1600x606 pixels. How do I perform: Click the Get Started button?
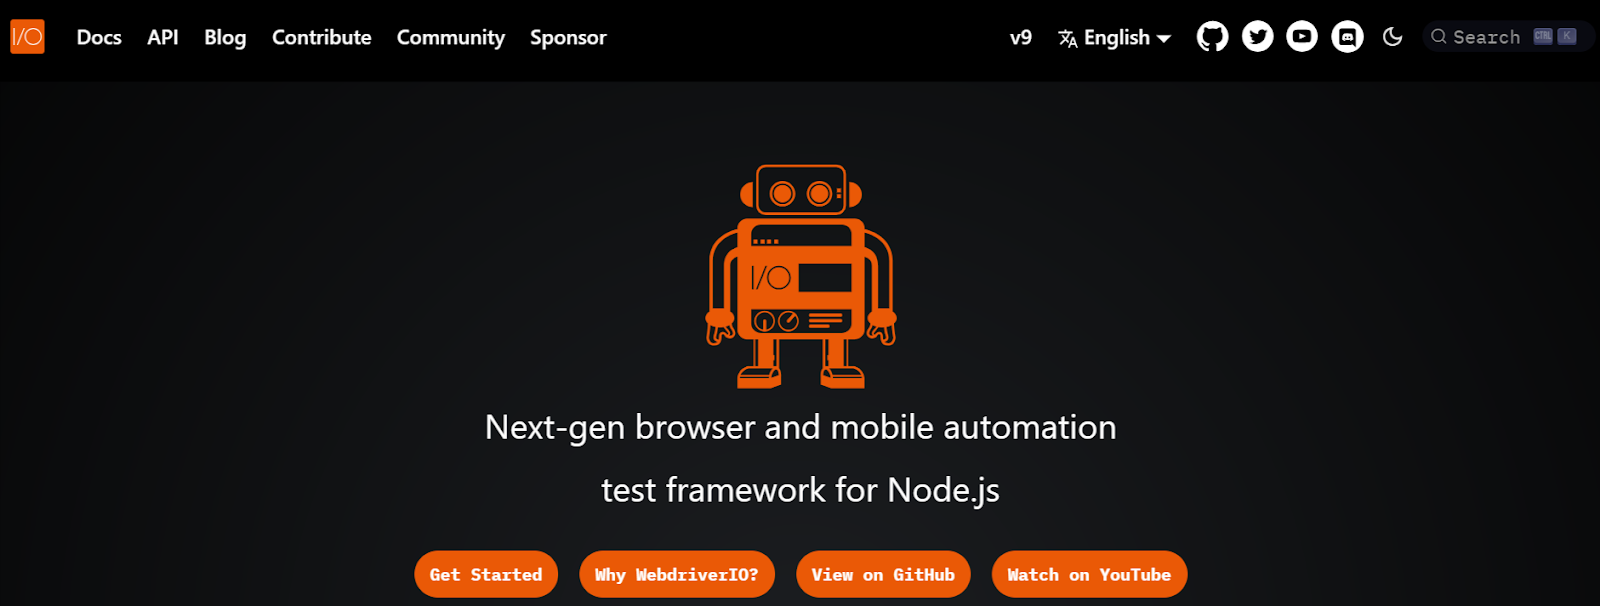pyautogui.click(x=486, y=574)
